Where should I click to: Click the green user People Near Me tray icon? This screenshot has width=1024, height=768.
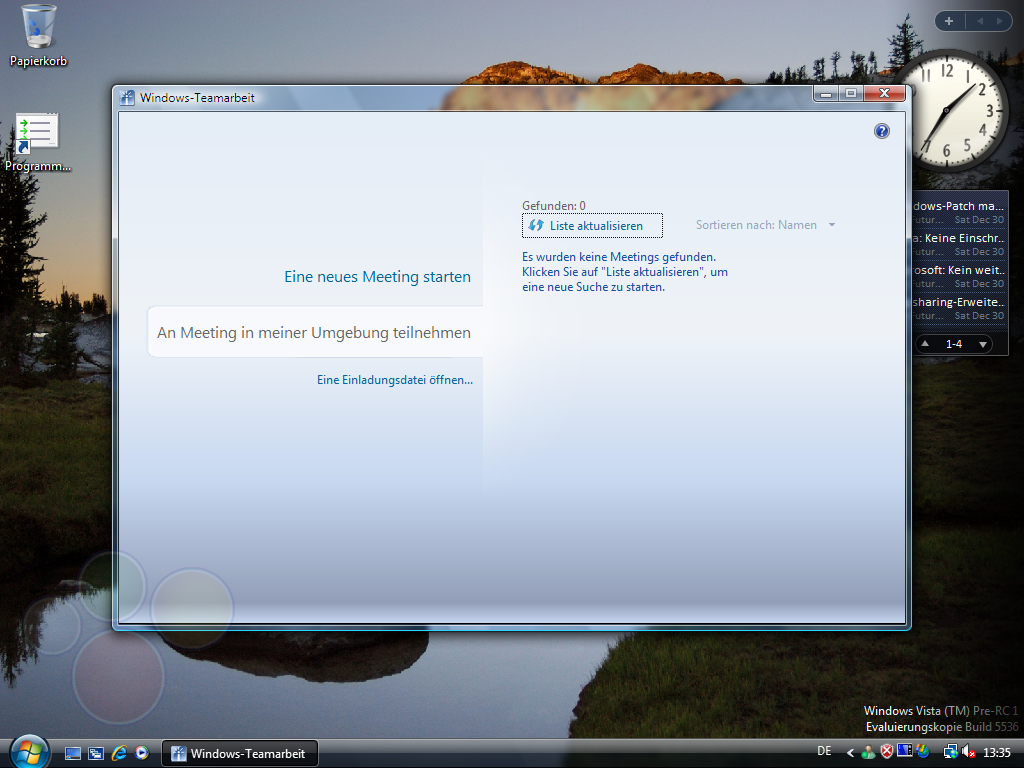pos(869,752)
